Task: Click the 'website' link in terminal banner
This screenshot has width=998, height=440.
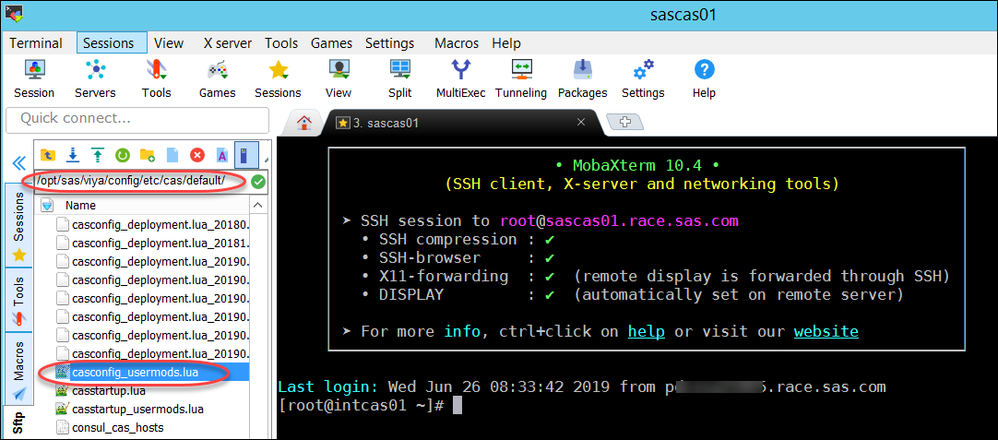Action: pyautogui.click(x=826, y=332)
